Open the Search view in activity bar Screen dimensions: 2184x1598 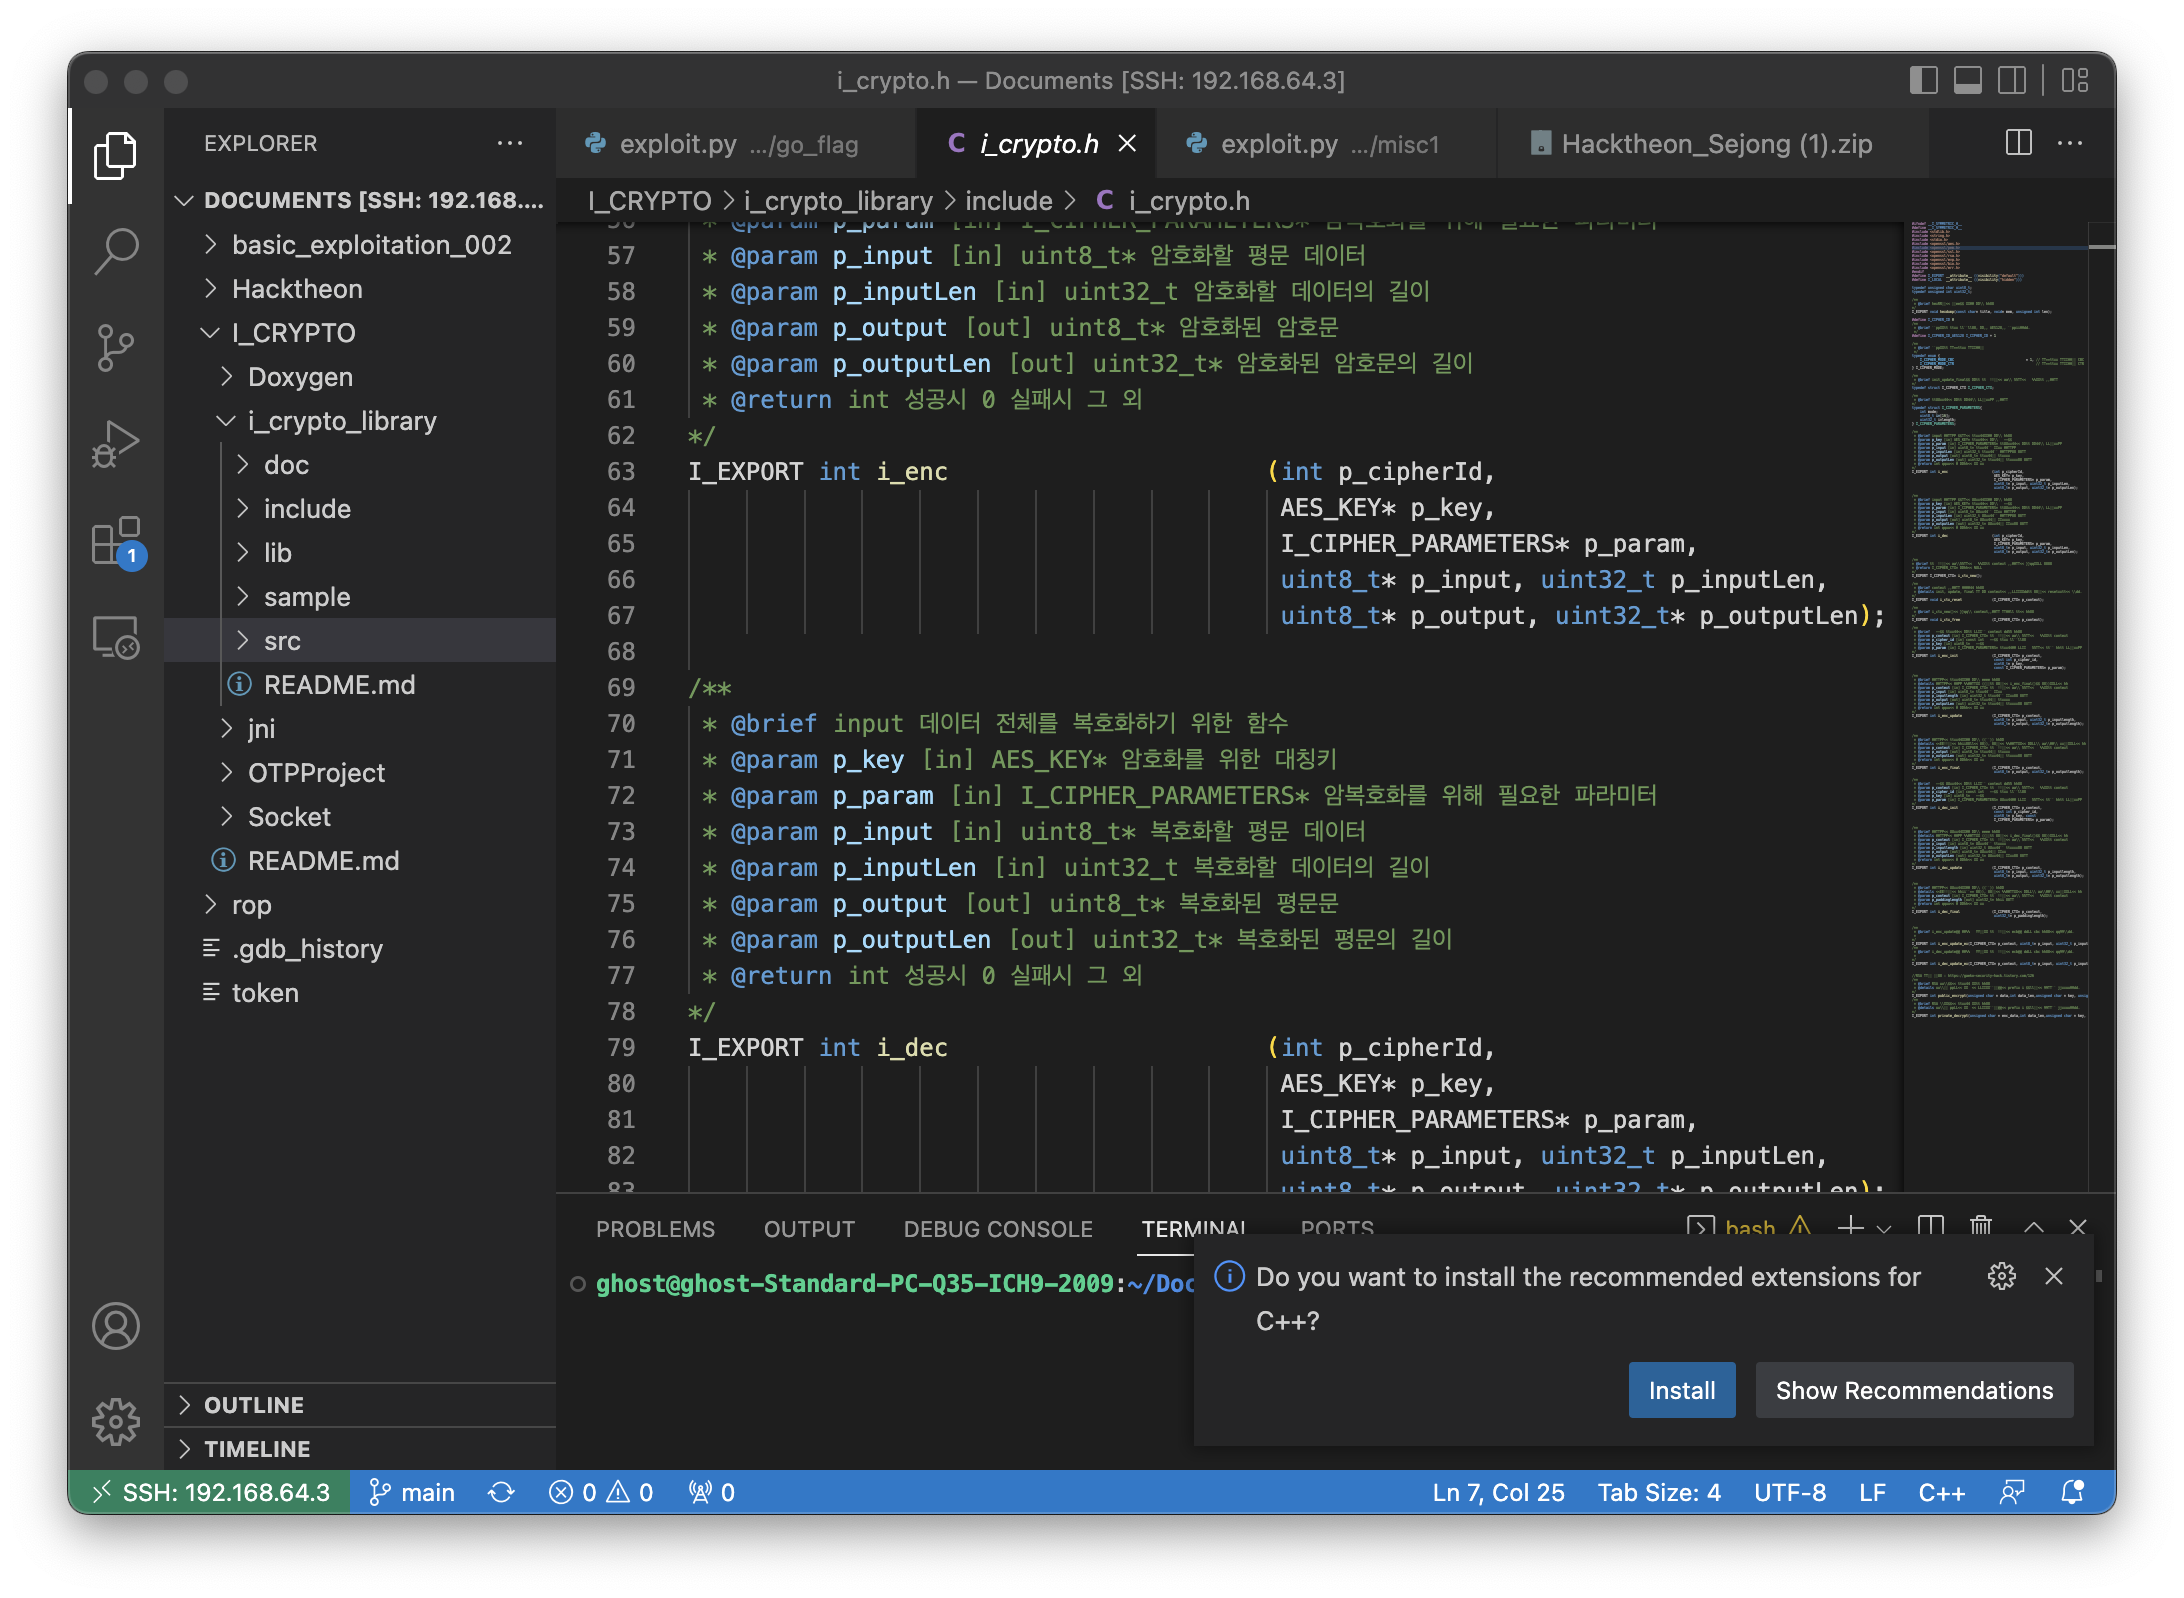click(x=116, y=250)
